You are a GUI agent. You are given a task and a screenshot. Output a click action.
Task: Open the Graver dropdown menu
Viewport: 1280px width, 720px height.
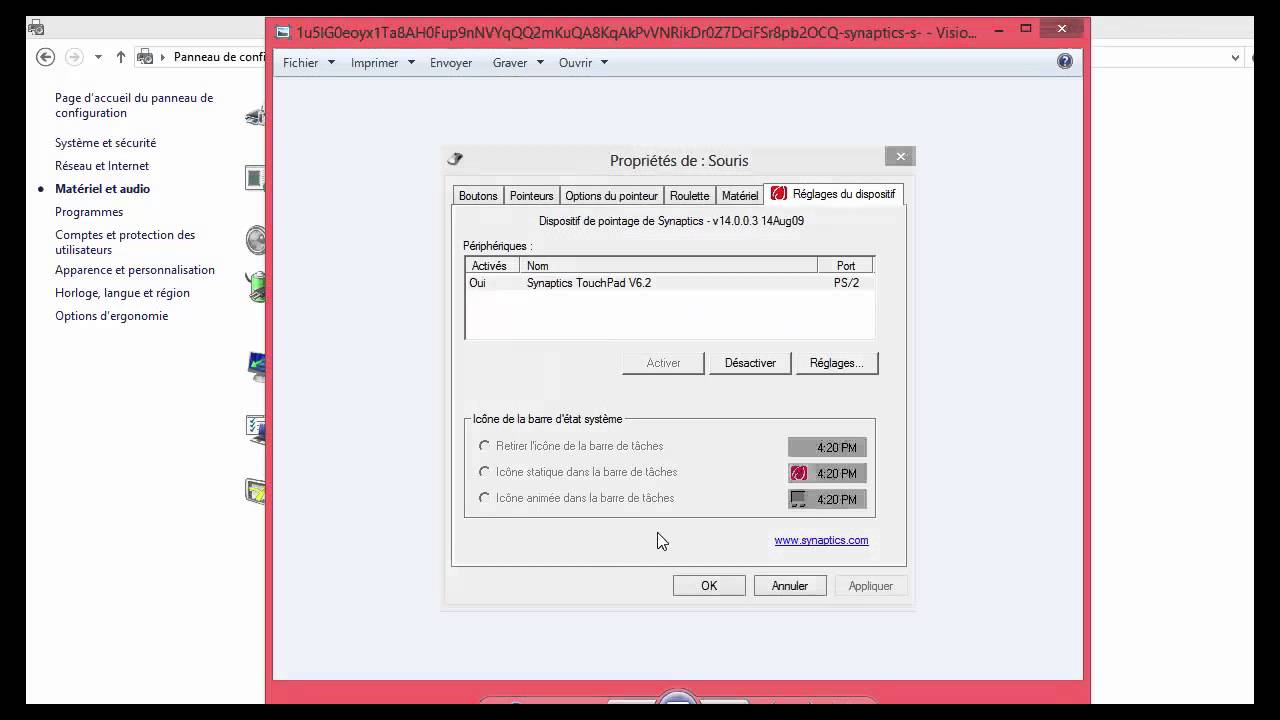(518, 62)
